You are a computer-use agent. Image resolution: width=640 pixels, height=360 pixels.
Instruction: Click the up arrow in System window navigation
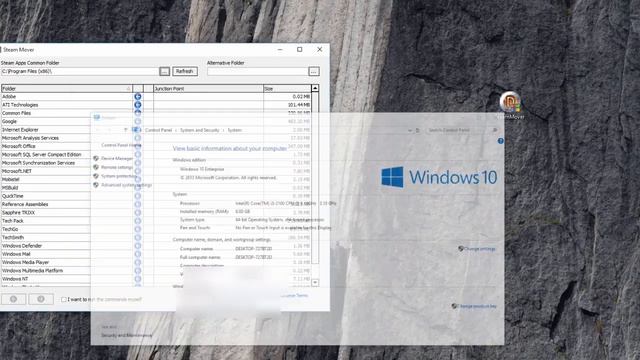[x=126, y=130]
